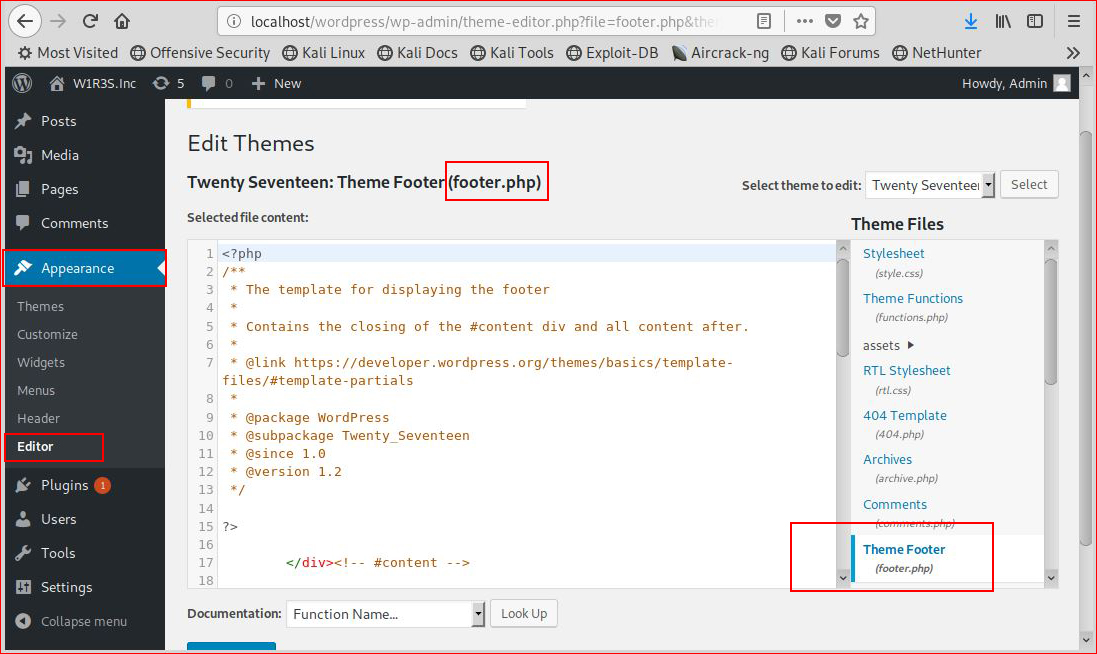Open the downloads arrow icon
The image size is (1097, 654).
click(x=970, y=22)
